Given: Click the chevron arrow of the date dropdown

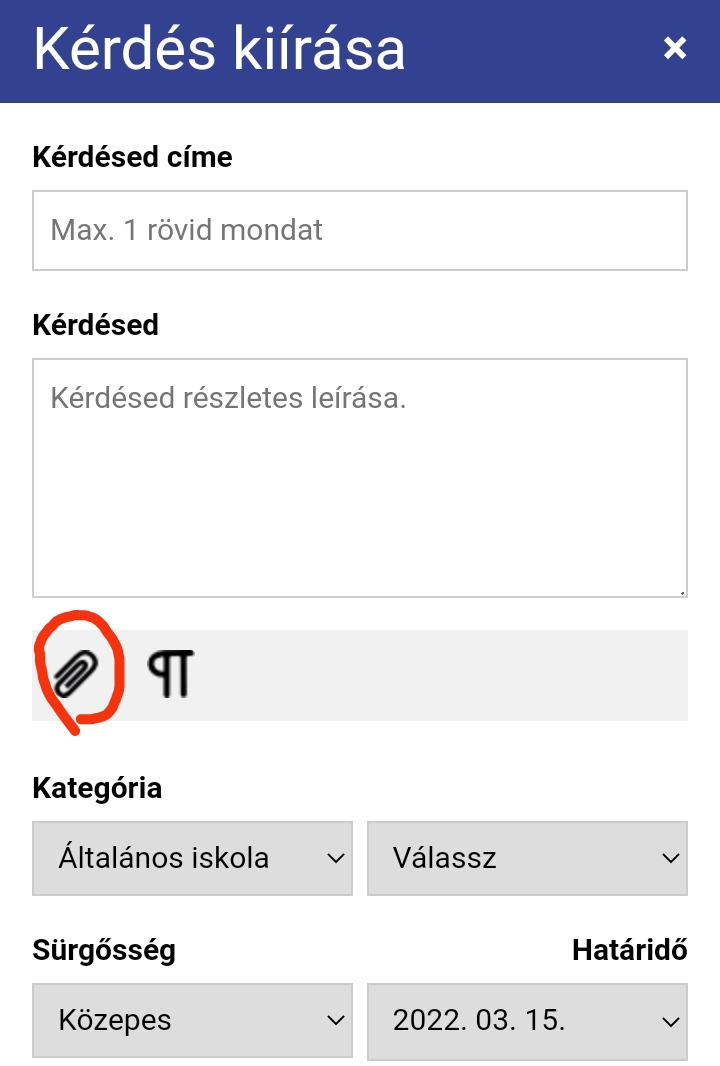Looking at the screenshot, I should coord(669,1021).
